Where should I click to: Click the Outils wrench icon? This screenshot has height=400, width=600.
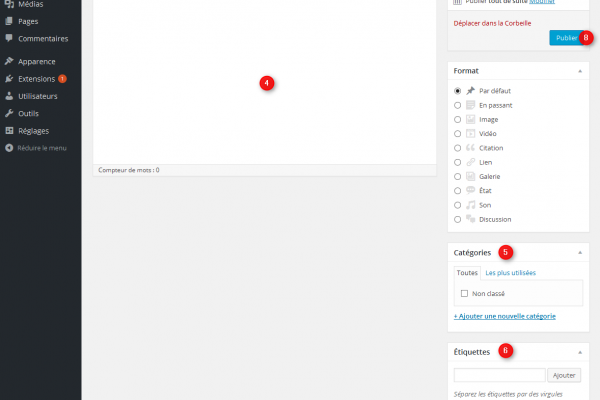[9, 113]
